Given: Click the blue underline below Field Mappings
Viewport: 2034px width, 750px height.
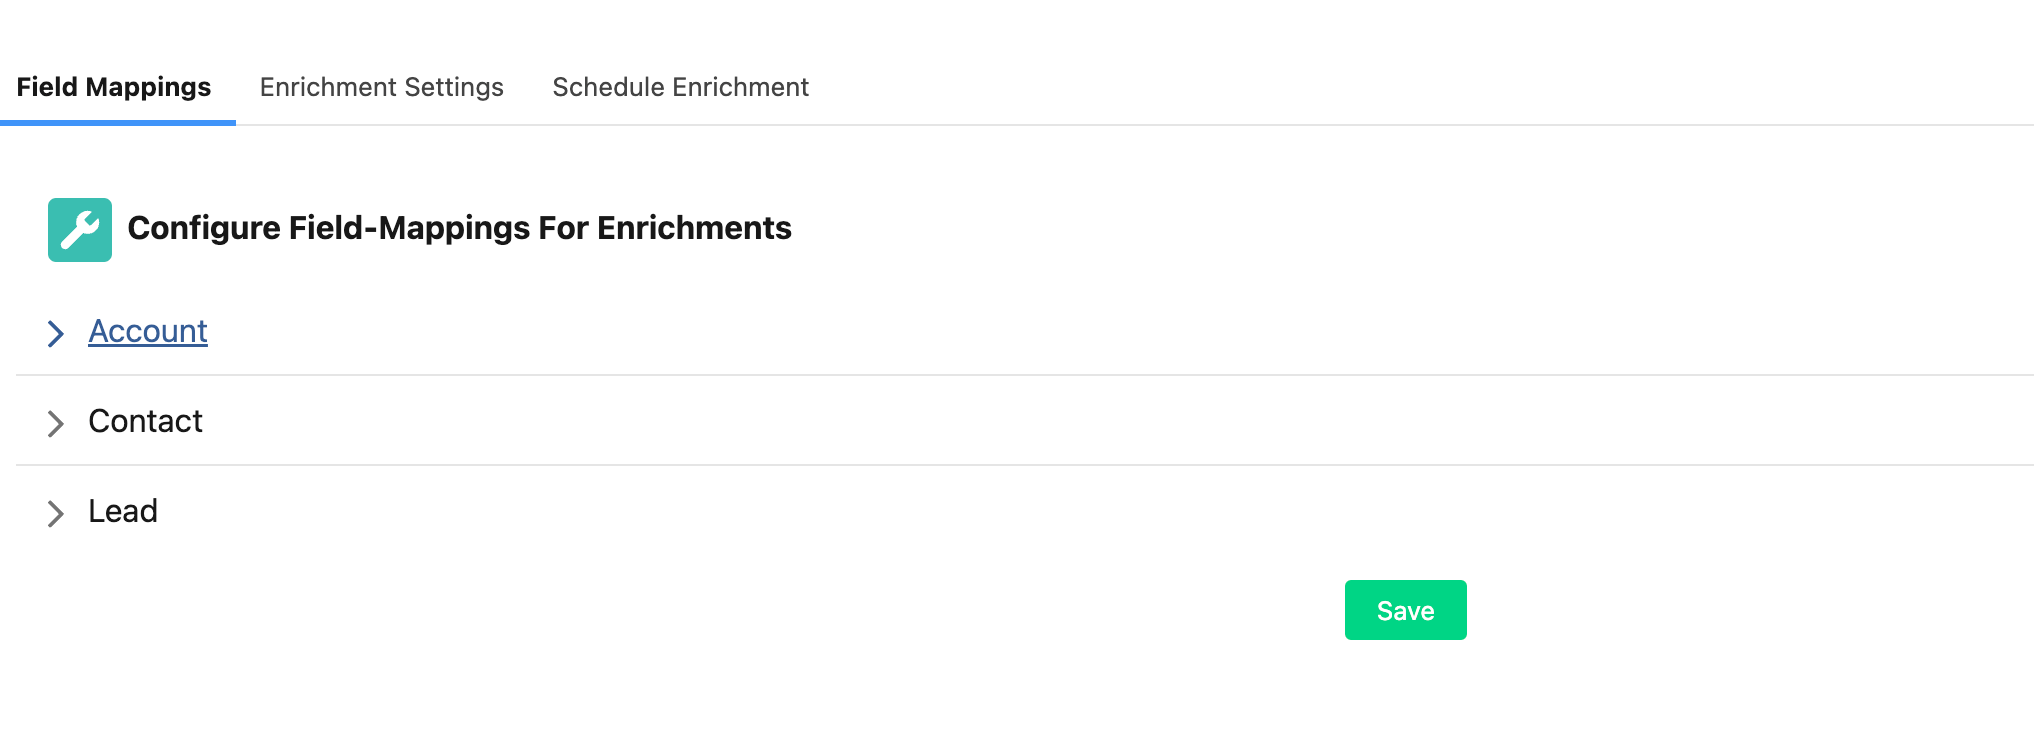Looking at the screenshot, I should pyautogui.click(x=118, y=123).
